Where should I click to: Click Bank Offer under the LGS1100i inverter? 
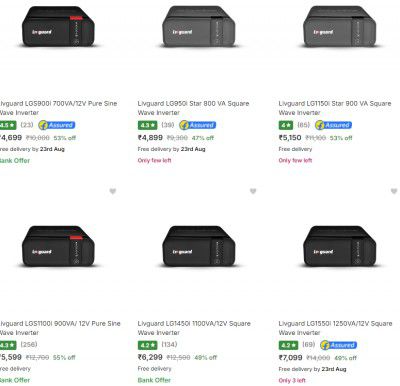pos(15,380)
